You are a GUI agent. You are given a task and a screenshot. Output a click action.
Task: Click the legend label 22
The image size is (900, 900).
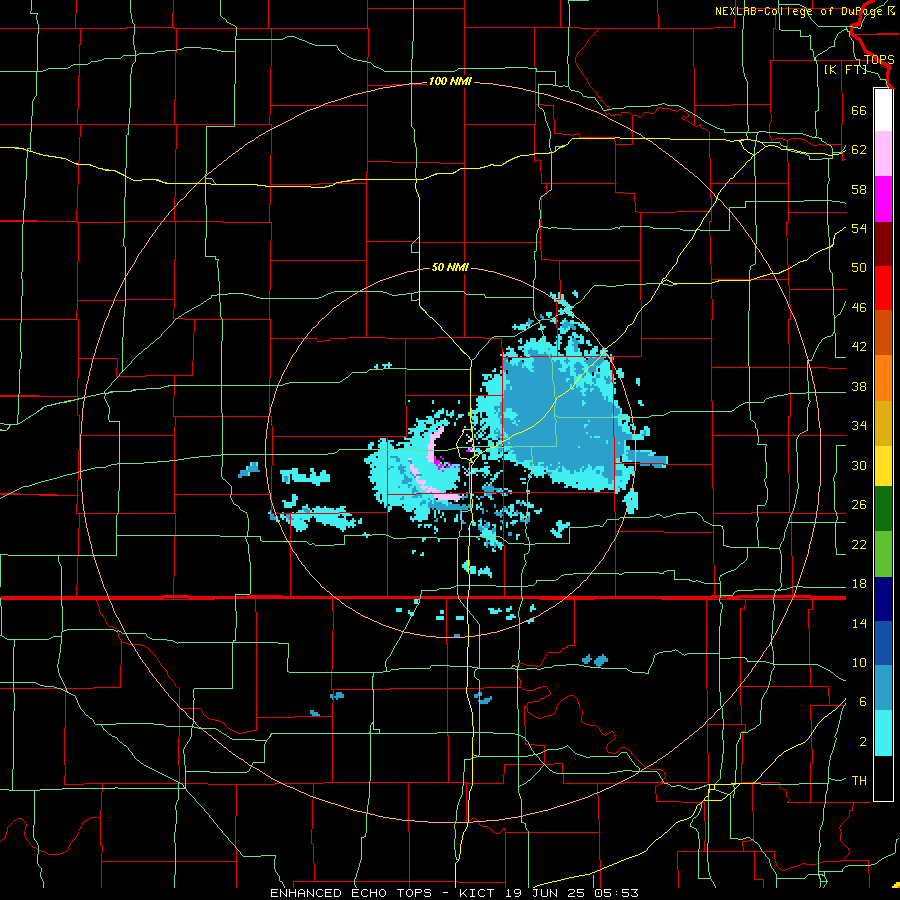[x=859, y=545]
